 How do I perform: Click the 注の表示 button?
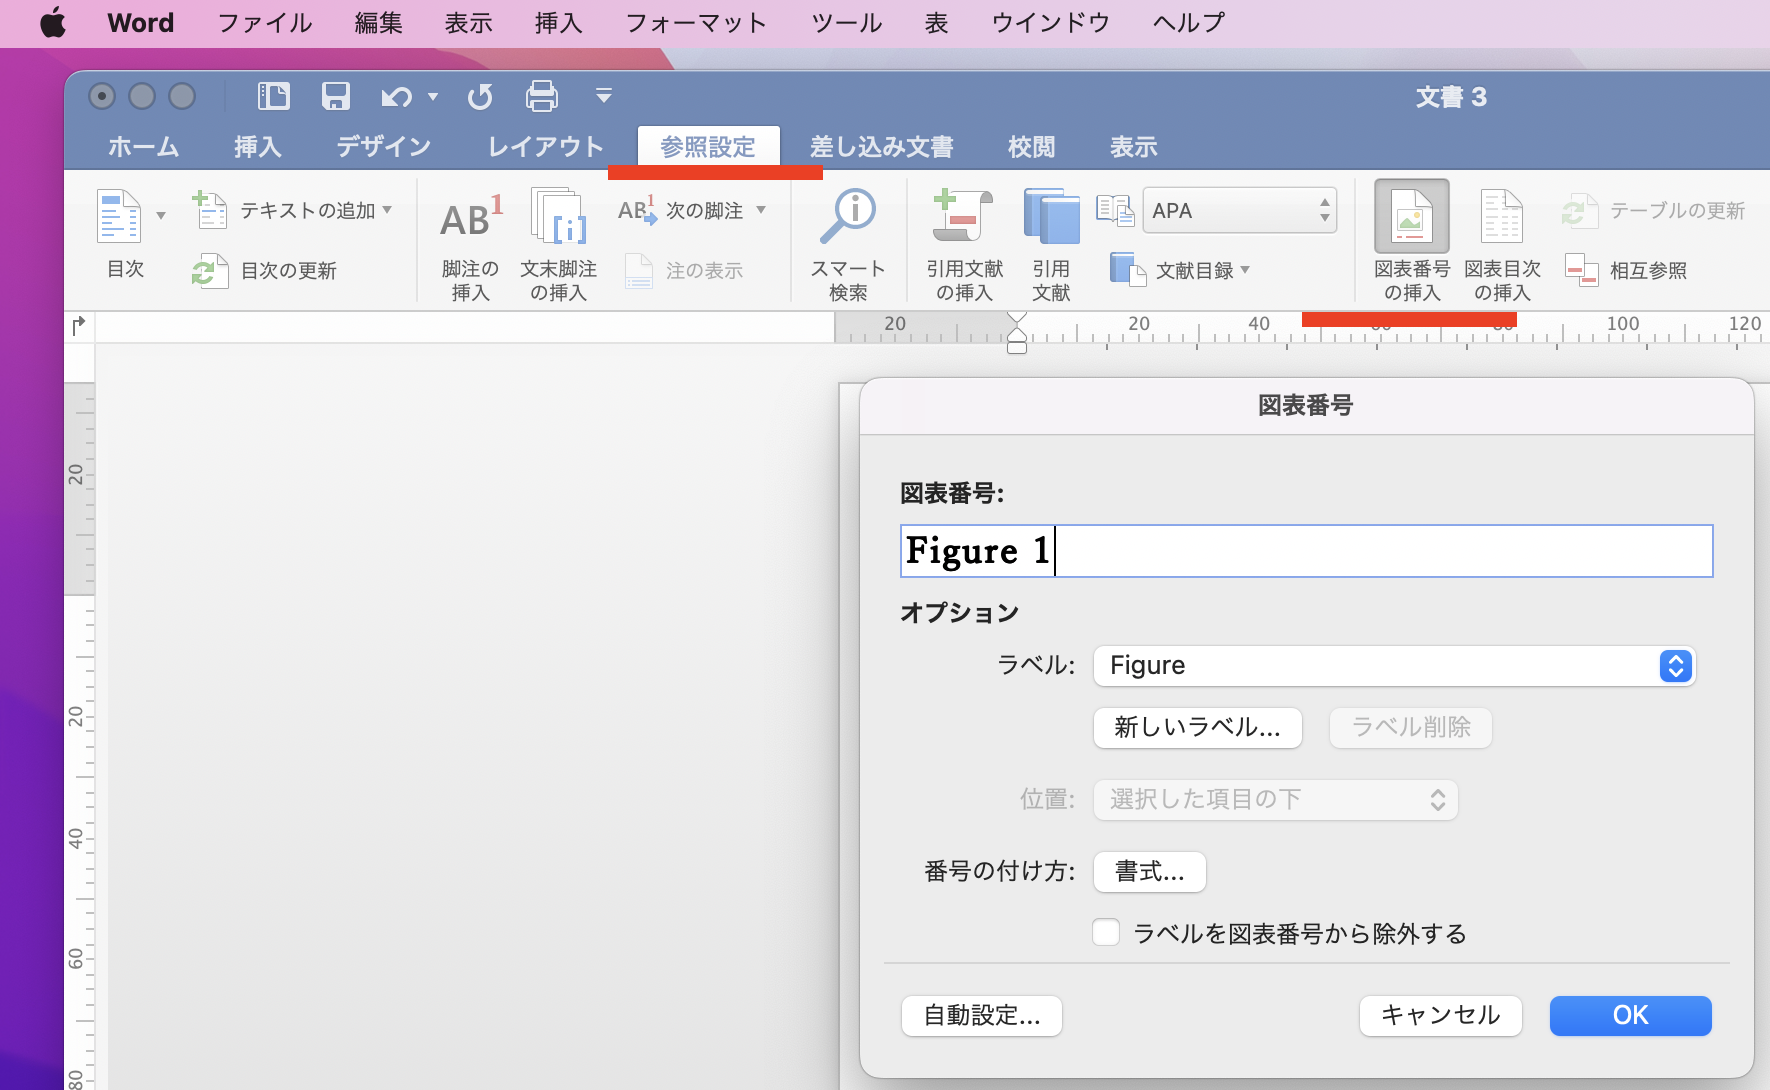(x=684, y=271)
